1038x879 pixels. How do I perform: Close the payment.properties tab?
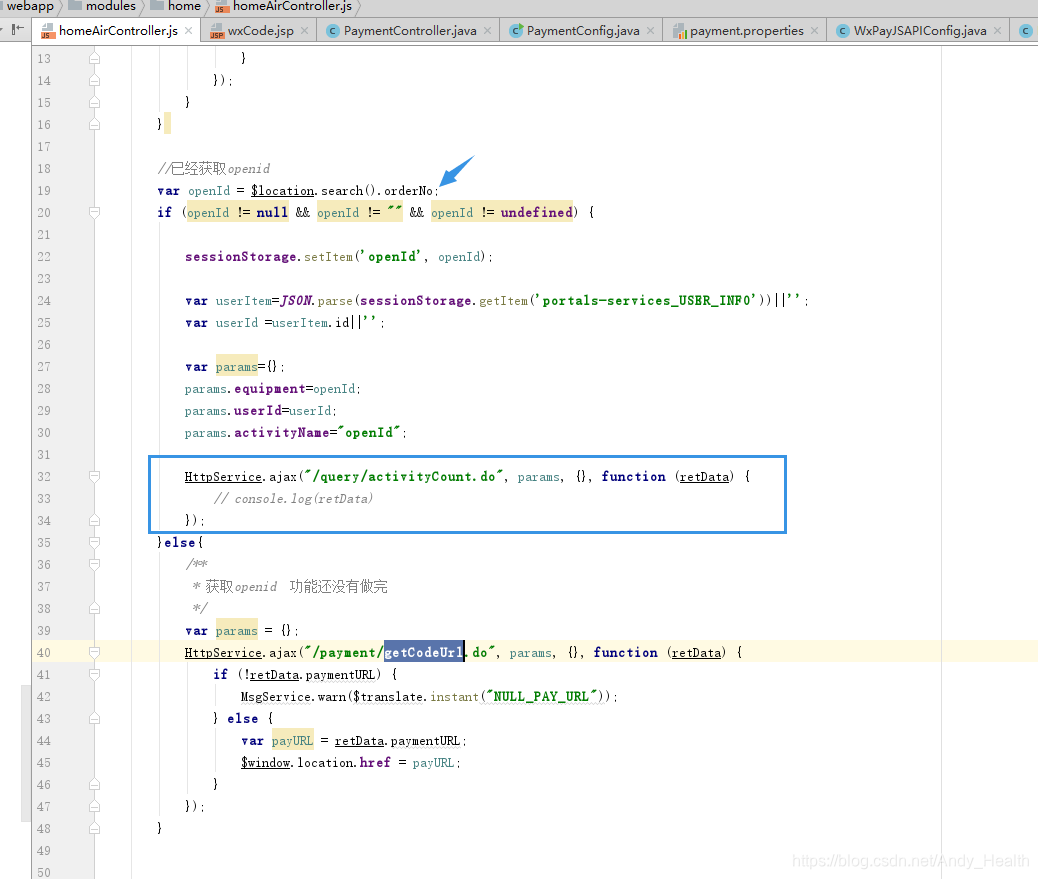pyautogui.click(x=814, y=30)
